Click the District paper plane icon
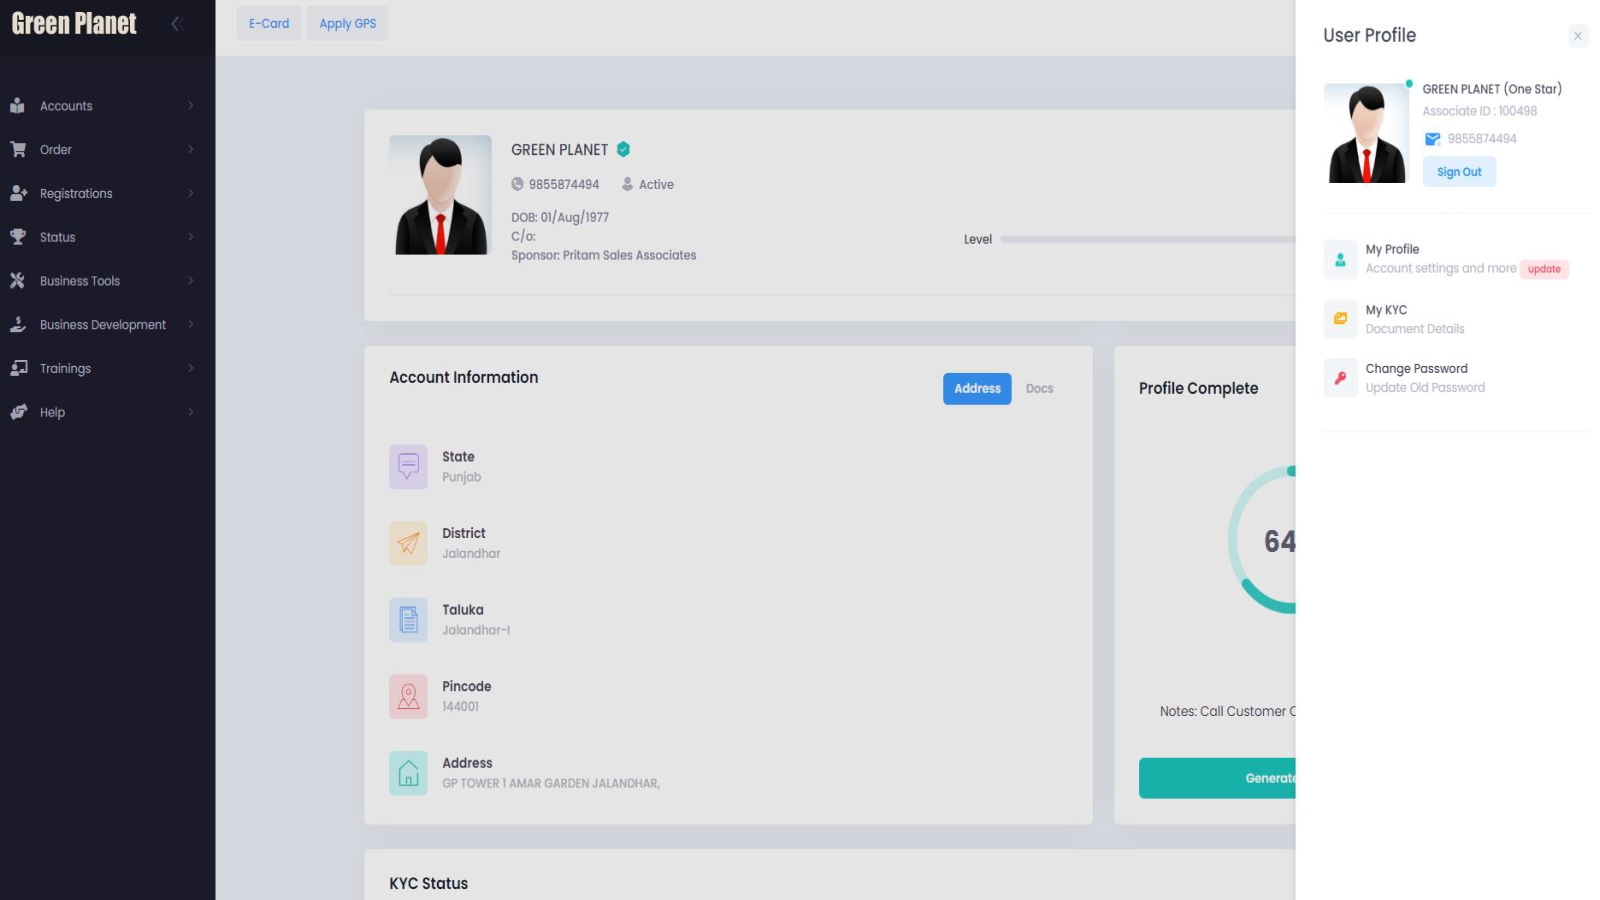This screenshot has height=900, width=1600. (408, 543)
